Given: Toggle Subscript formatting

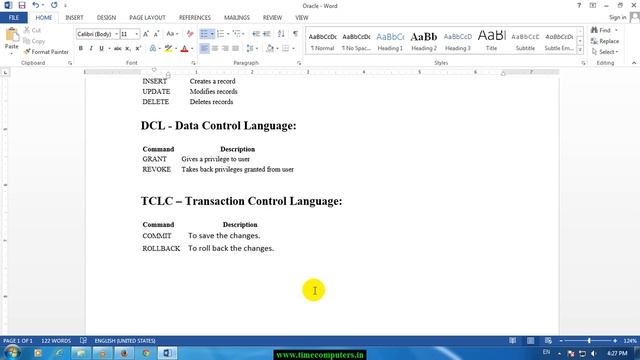Looking at the screenshot, I should [x=128, y=49].
